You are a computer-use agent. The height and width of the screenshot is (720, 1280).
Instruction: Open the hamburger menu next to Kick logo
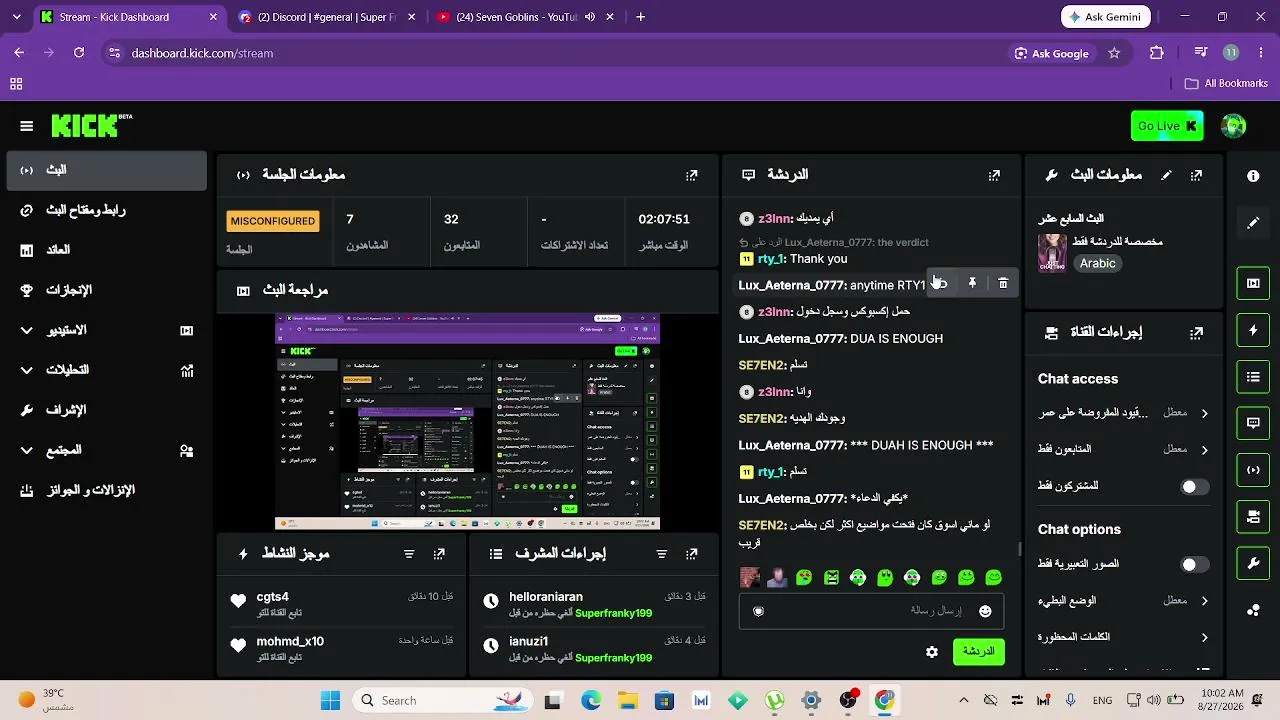pyautogui.click(x=27, y=126)
